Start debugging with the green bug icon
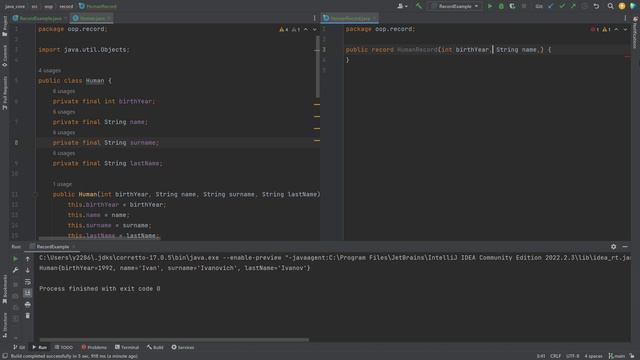The width and height of the screenshot is (640, 360). pyautogui.click(x=501, y=6)
